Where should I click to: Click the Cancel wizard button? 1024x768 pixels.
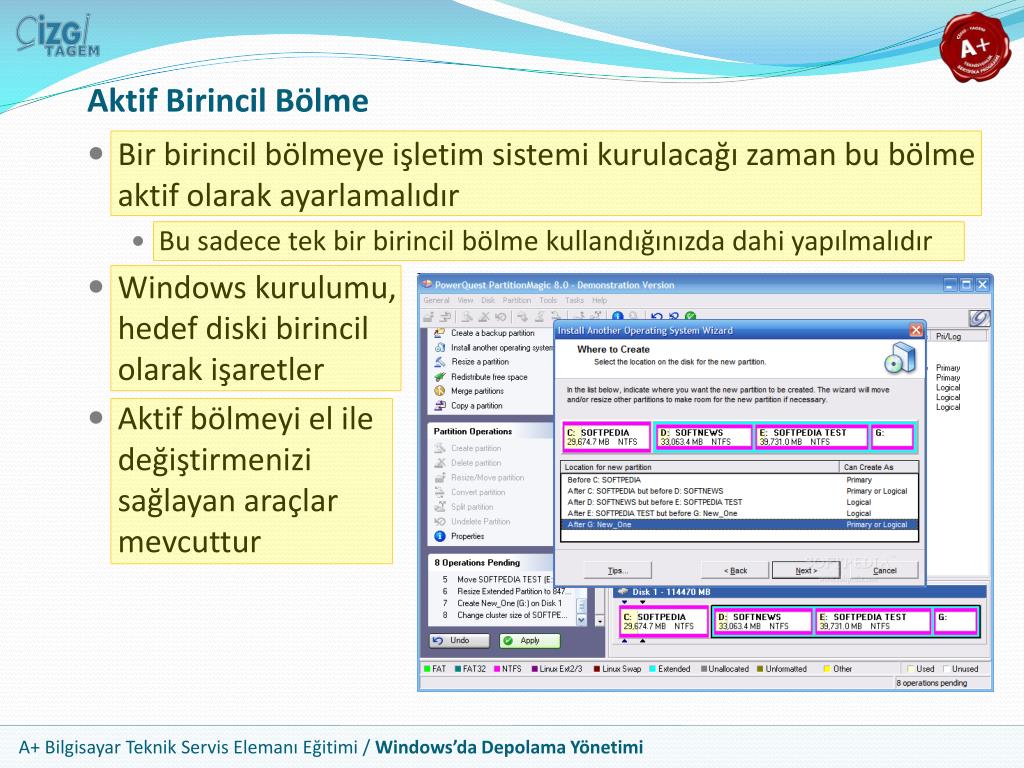tap(884, 570)
